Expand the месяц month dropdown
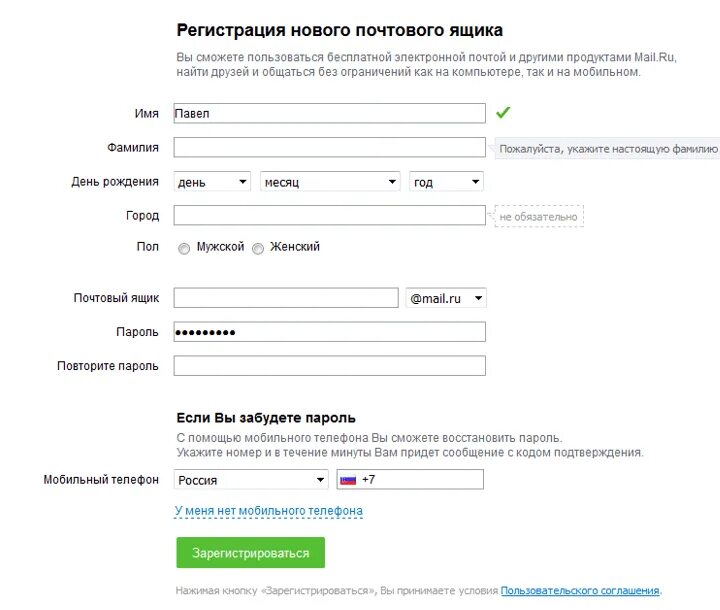This screenshot has height=610, width=720. pyautogui.click(x=330, y=182)
